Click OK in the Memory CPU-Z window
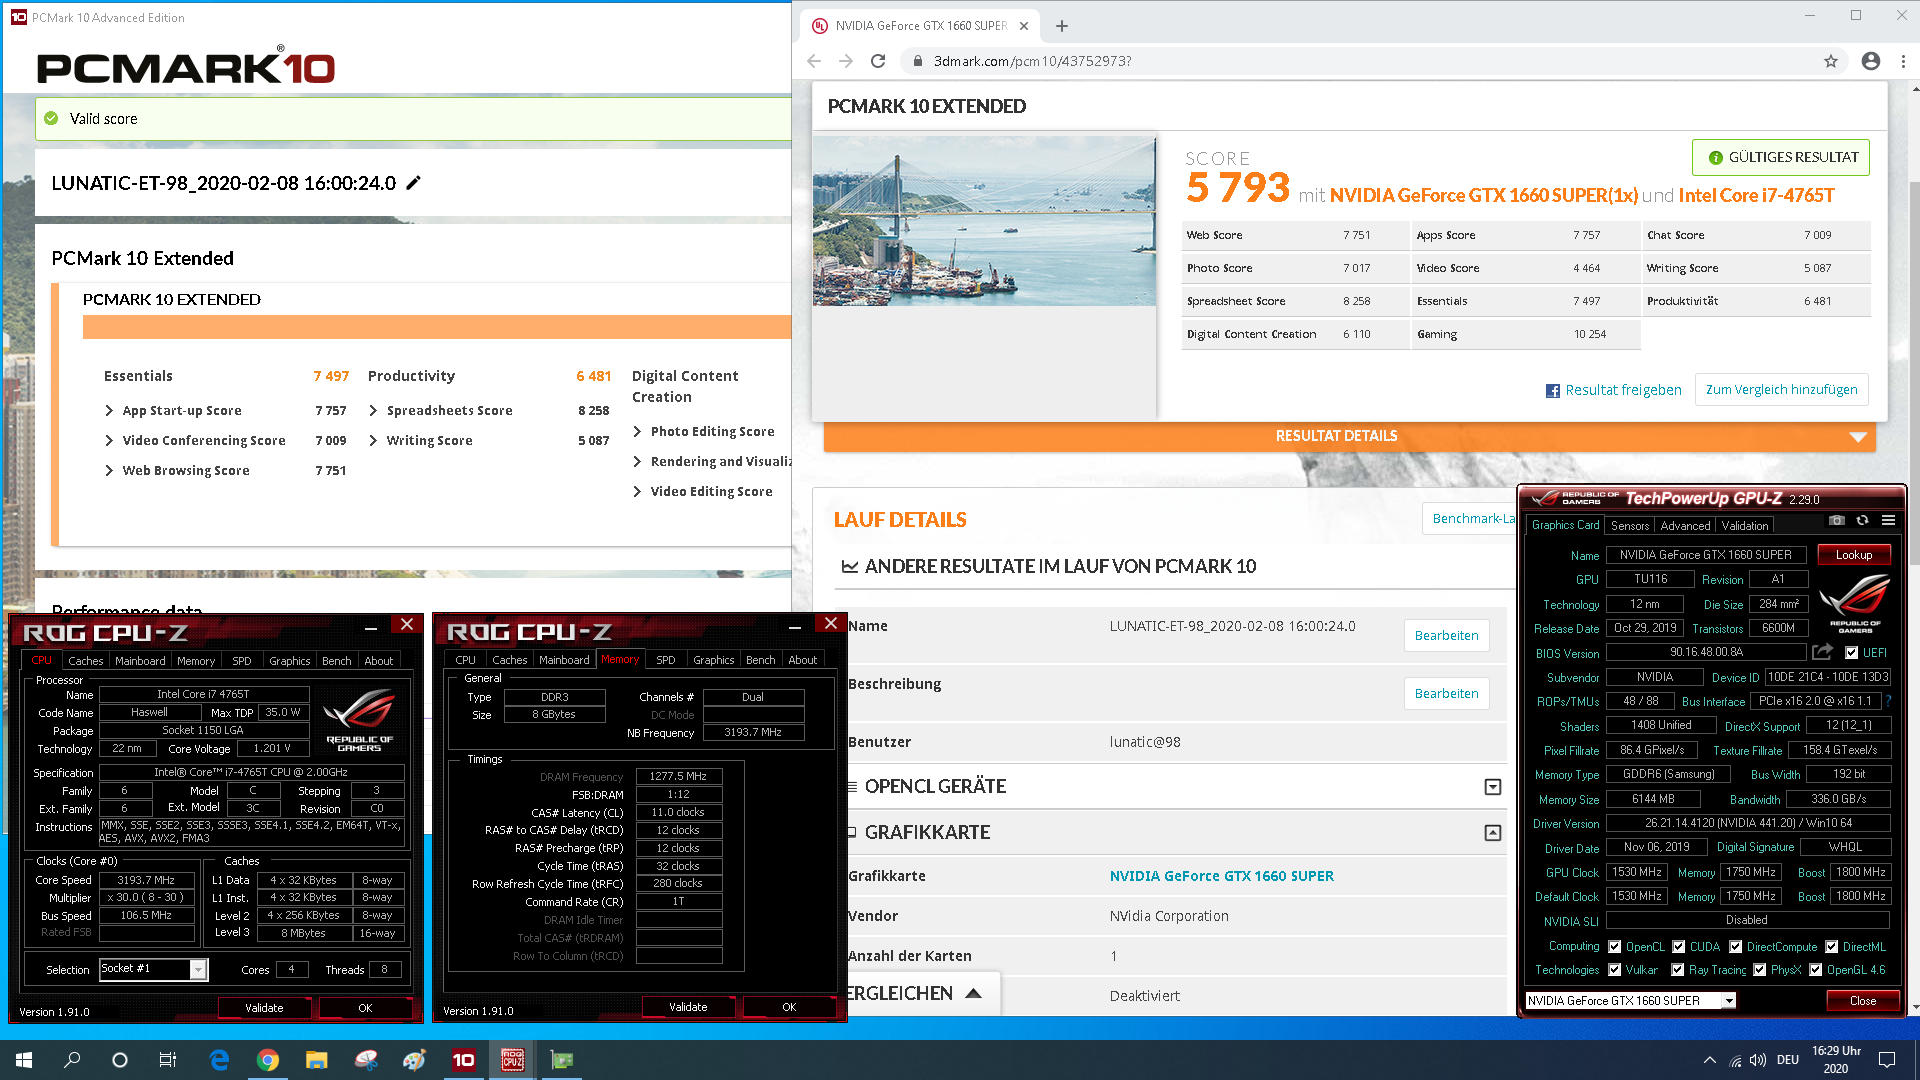 coord(789,1007)
